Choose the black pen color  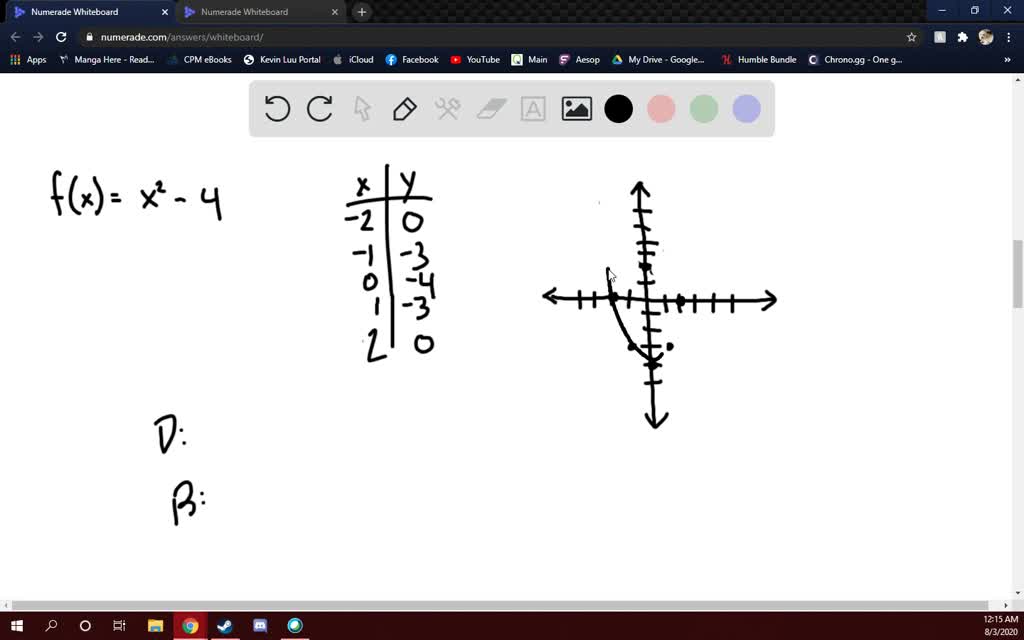[x=618, y=109]
